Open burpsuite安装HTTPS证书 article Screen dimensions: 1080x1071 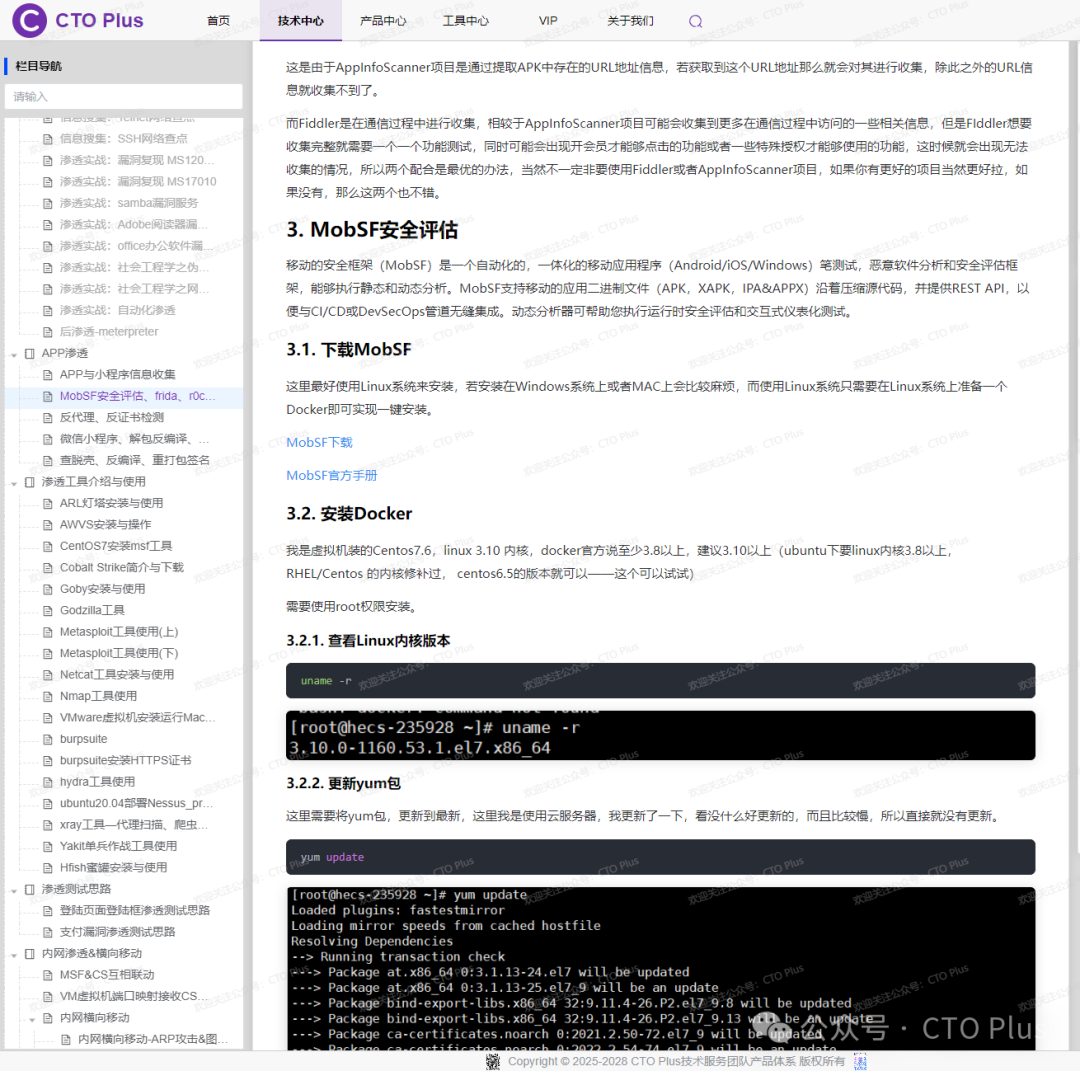[125, 760]
